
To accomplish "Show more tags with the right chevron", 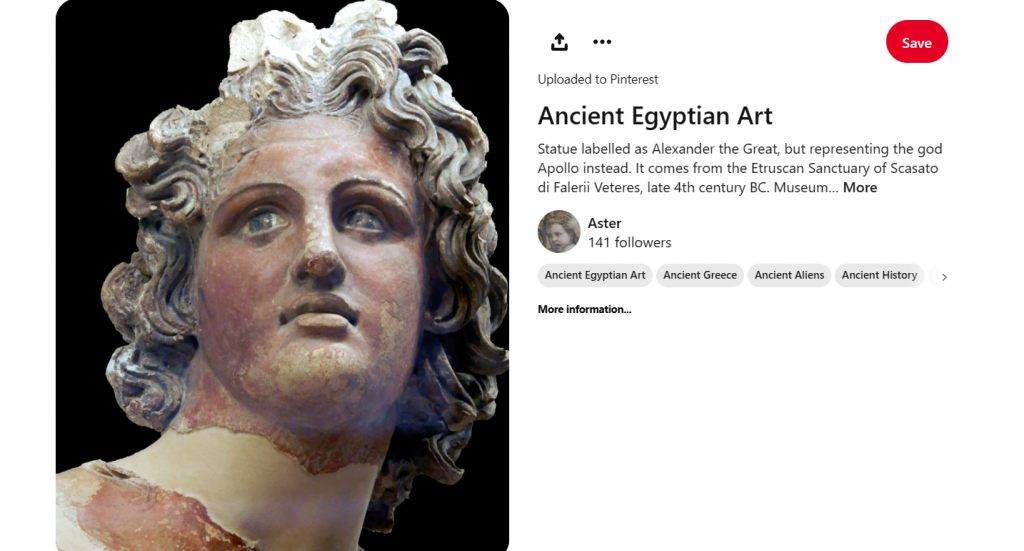I will (944, 277).
